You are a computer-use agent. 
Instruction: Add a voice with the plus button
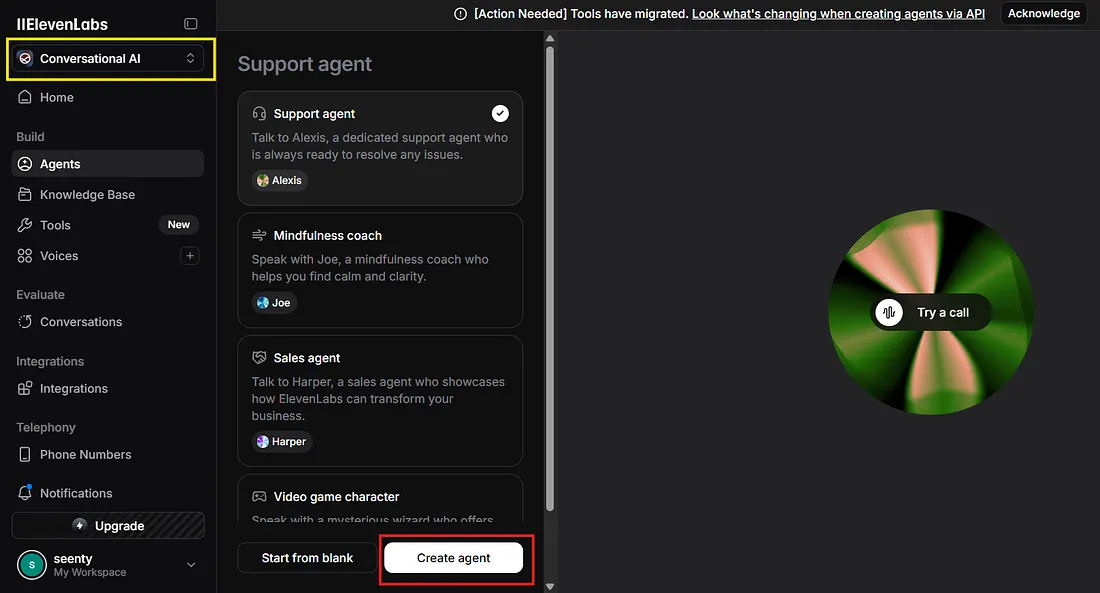pos(189,255)
